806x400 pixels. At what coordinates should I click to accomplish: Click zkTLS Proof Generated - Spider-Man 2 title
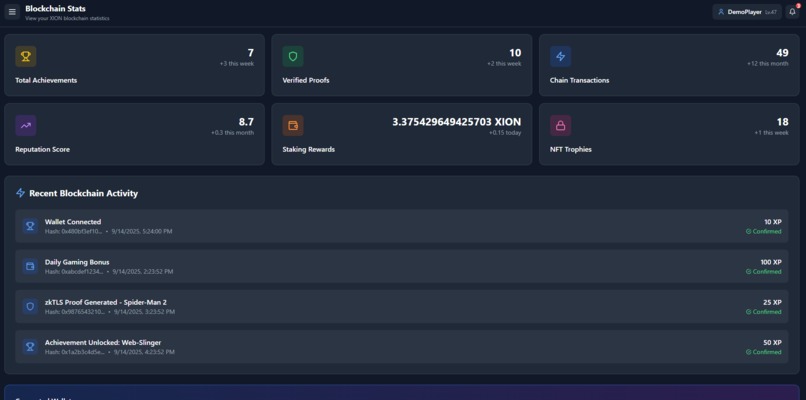click(x=106, y=302)
